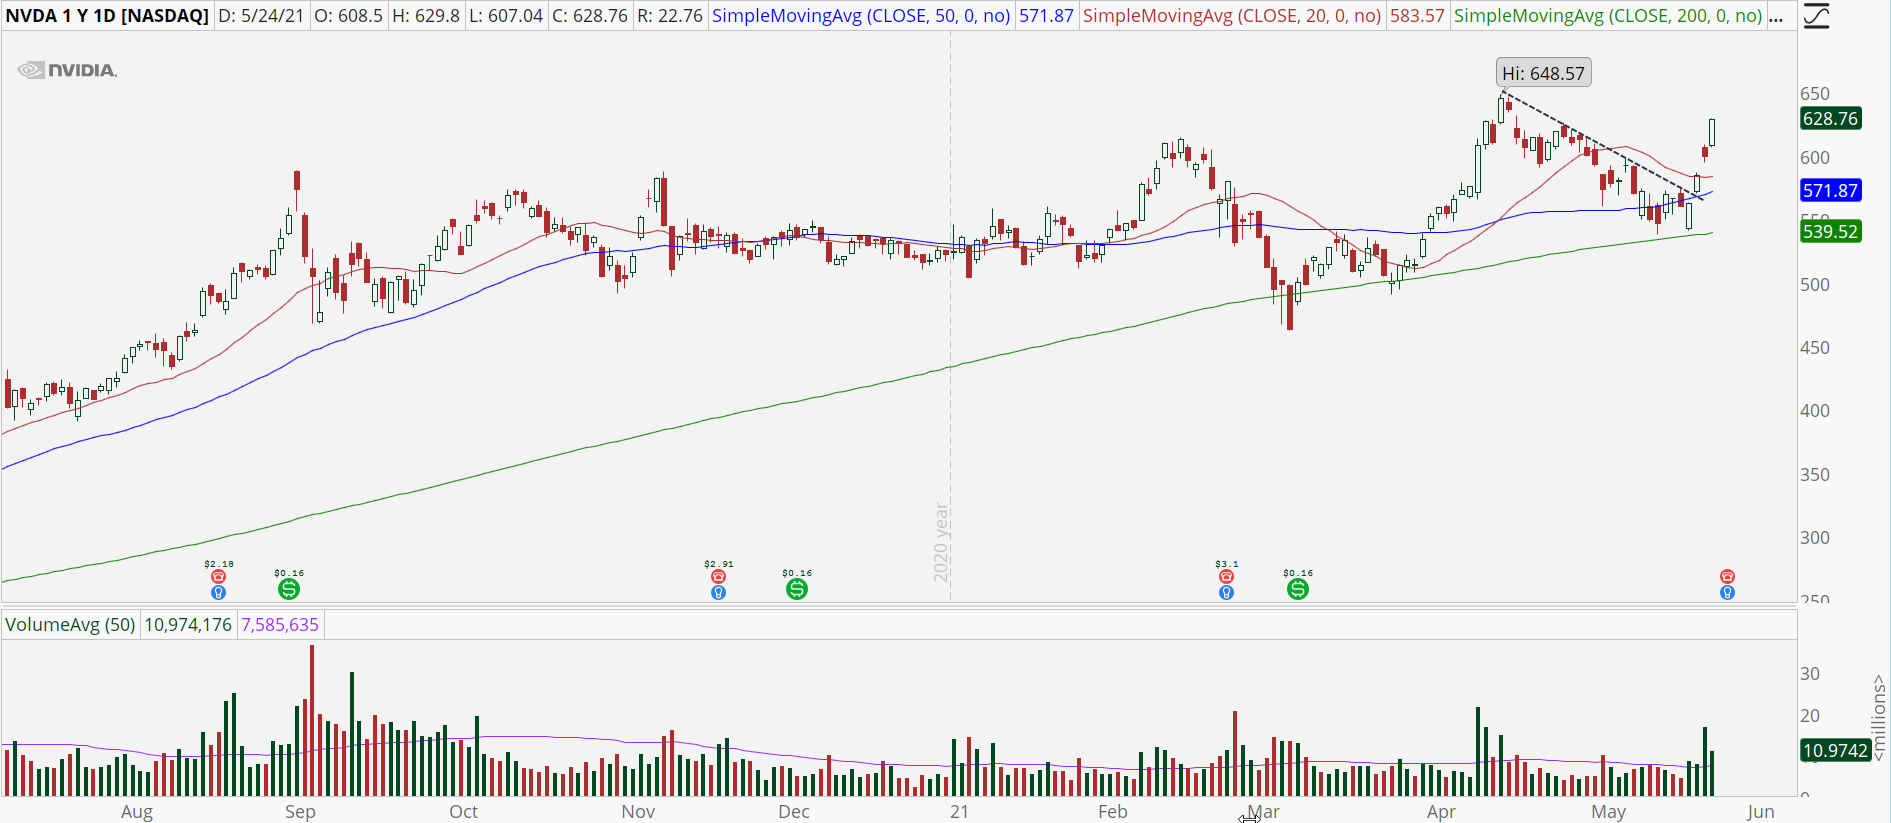1891x823 pixels.
Task: Select the green dividend icon near March
Action: [x=1298, y=589]
